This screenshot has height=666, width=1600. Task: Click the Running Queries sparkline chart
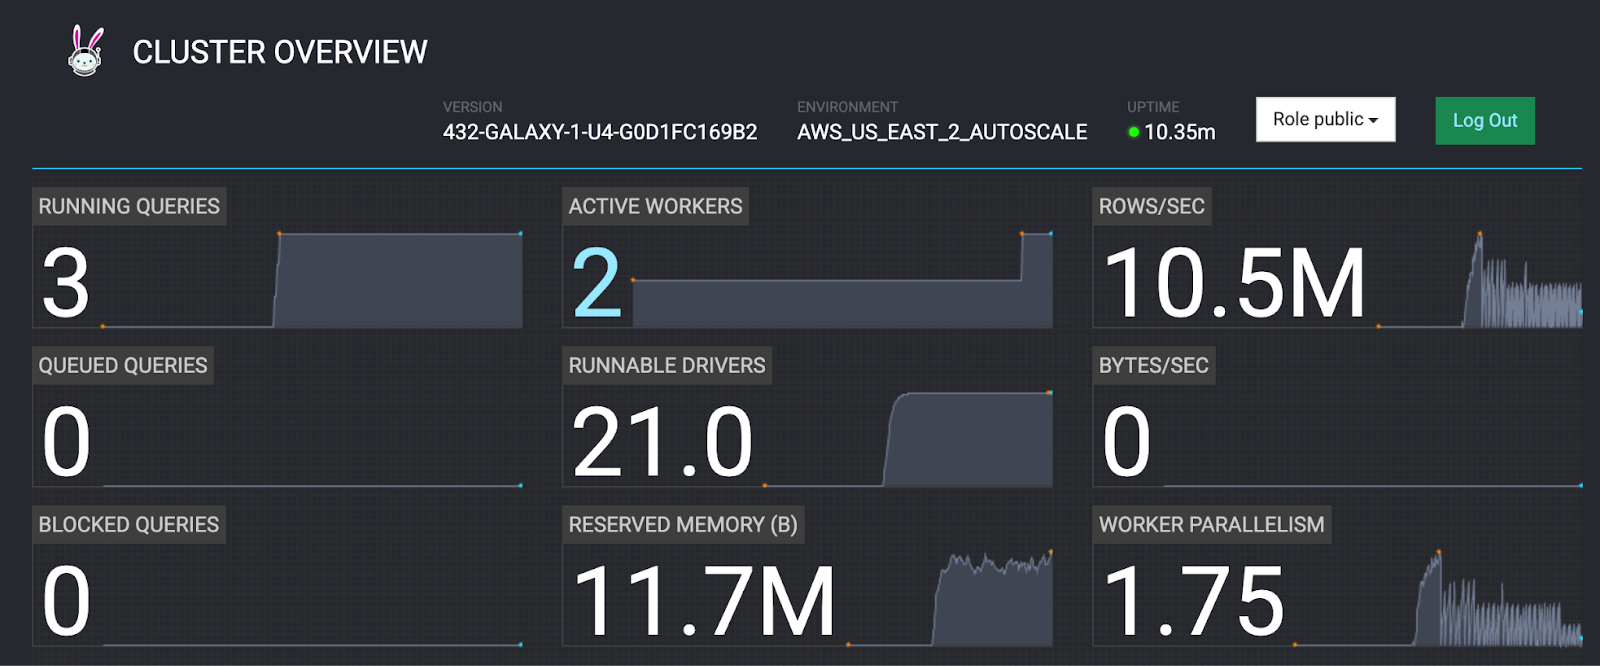tap(398, 280)
